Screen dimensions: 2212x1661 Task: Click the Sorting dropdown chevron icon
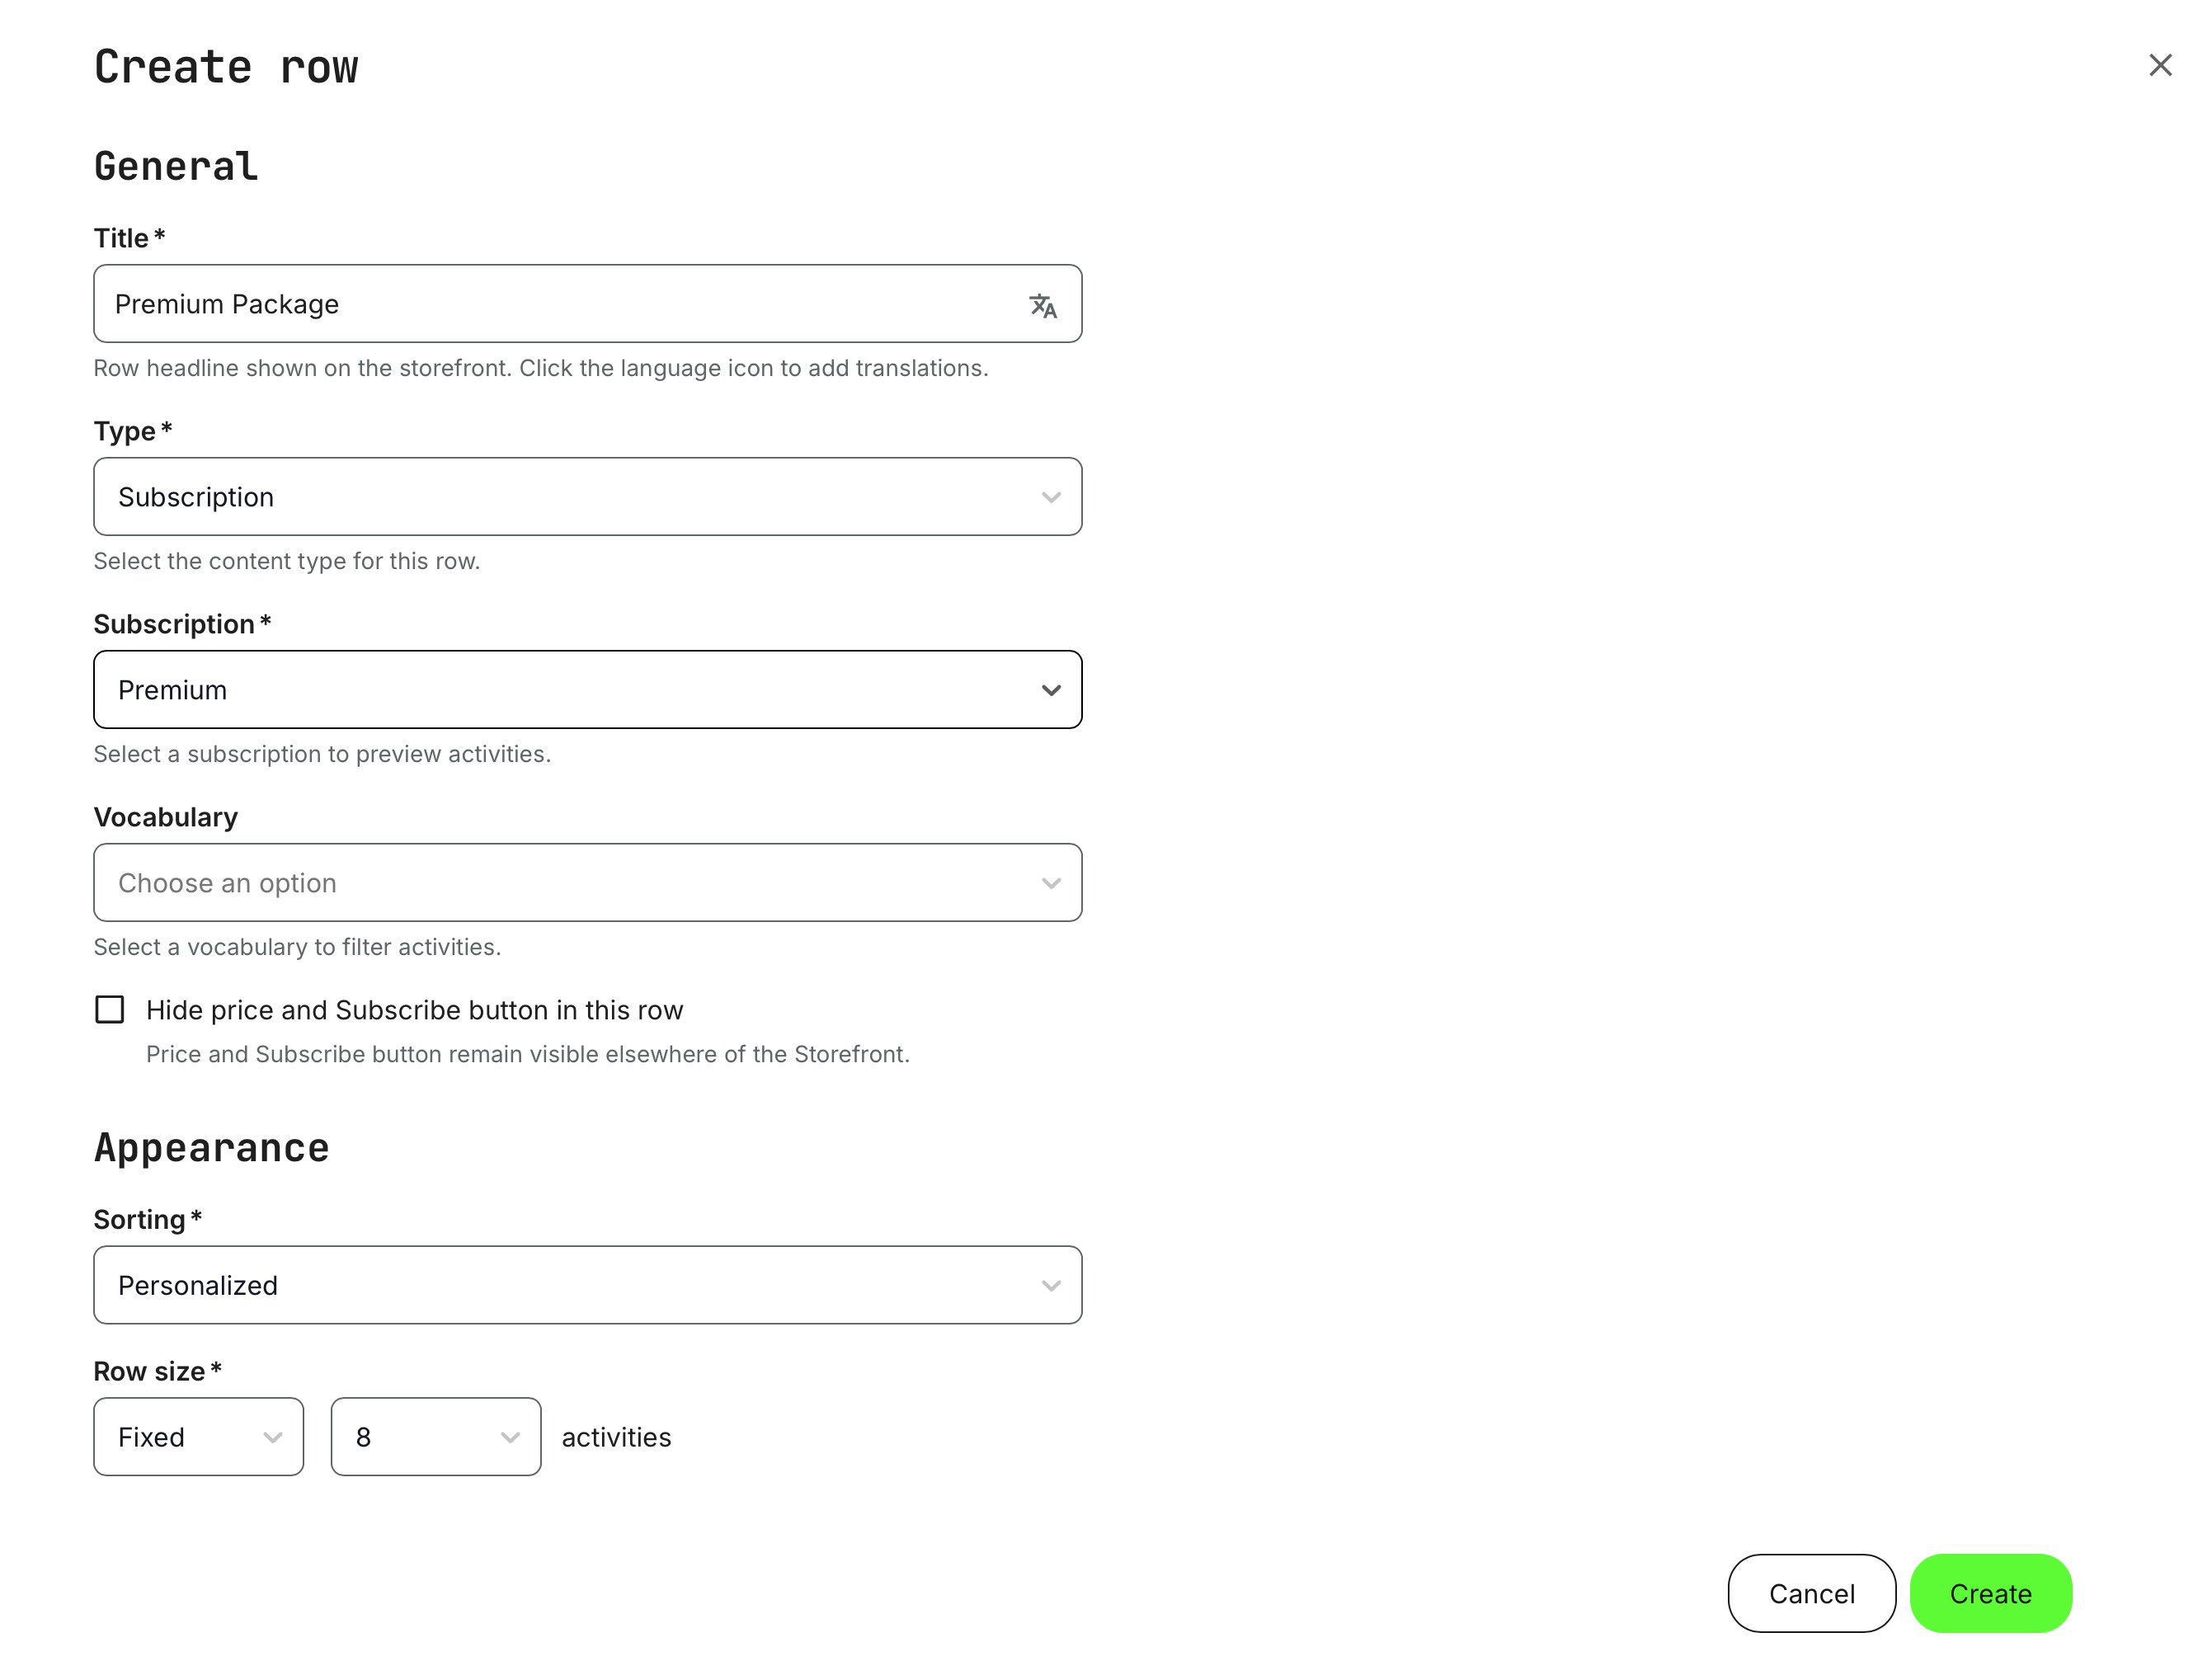click(x=1050, y=1285)
